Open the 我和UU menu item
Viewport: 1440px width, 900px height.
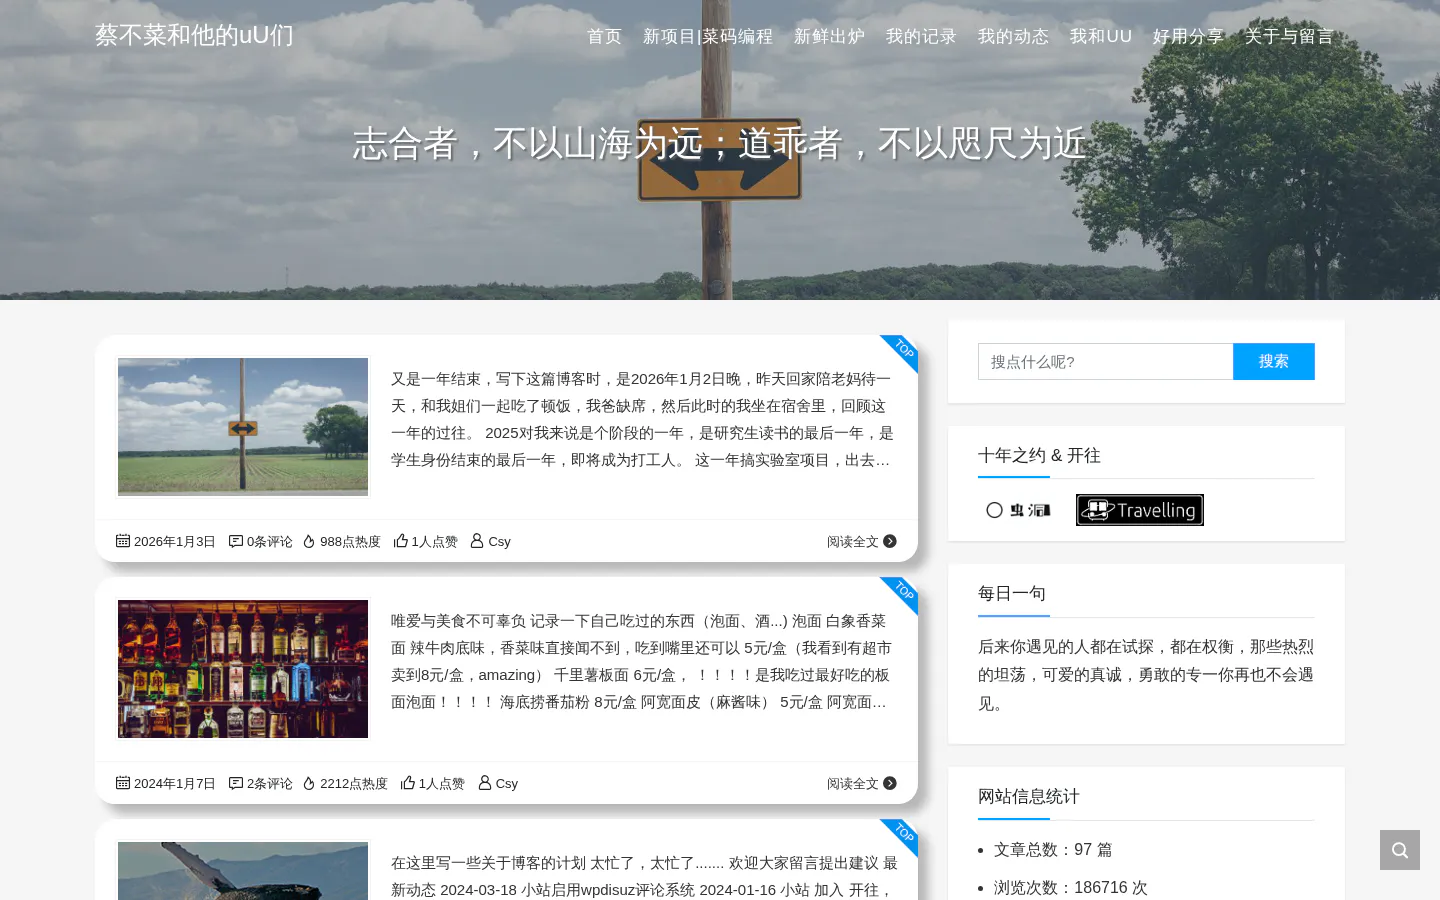pyautogui.click(x=1101, y=37)
